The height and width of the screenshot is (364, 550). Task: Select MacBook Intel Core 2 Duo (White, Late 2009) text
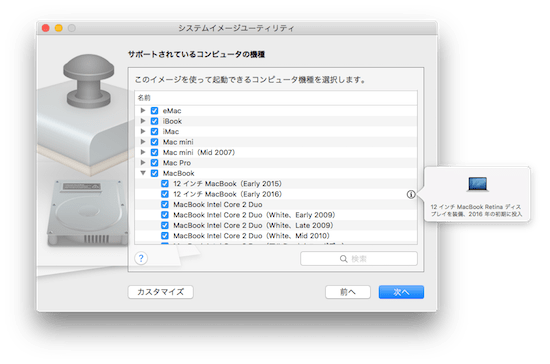(x=253, y=225)
